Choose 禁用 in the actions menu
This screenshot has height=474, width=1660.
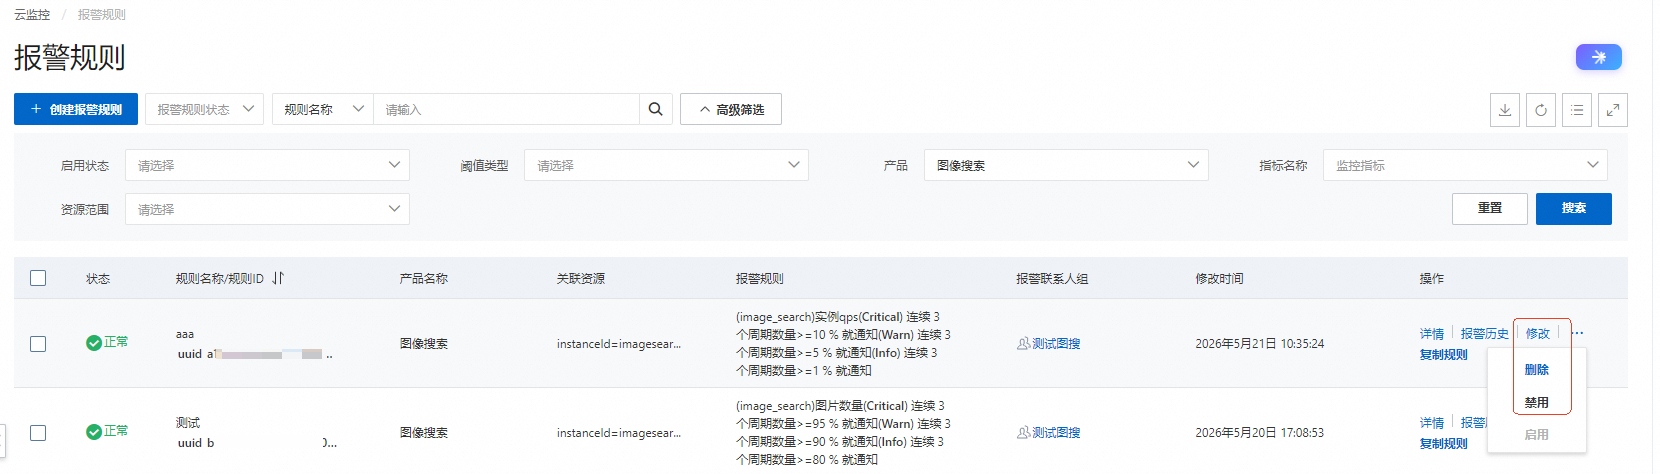point(1536,403)
